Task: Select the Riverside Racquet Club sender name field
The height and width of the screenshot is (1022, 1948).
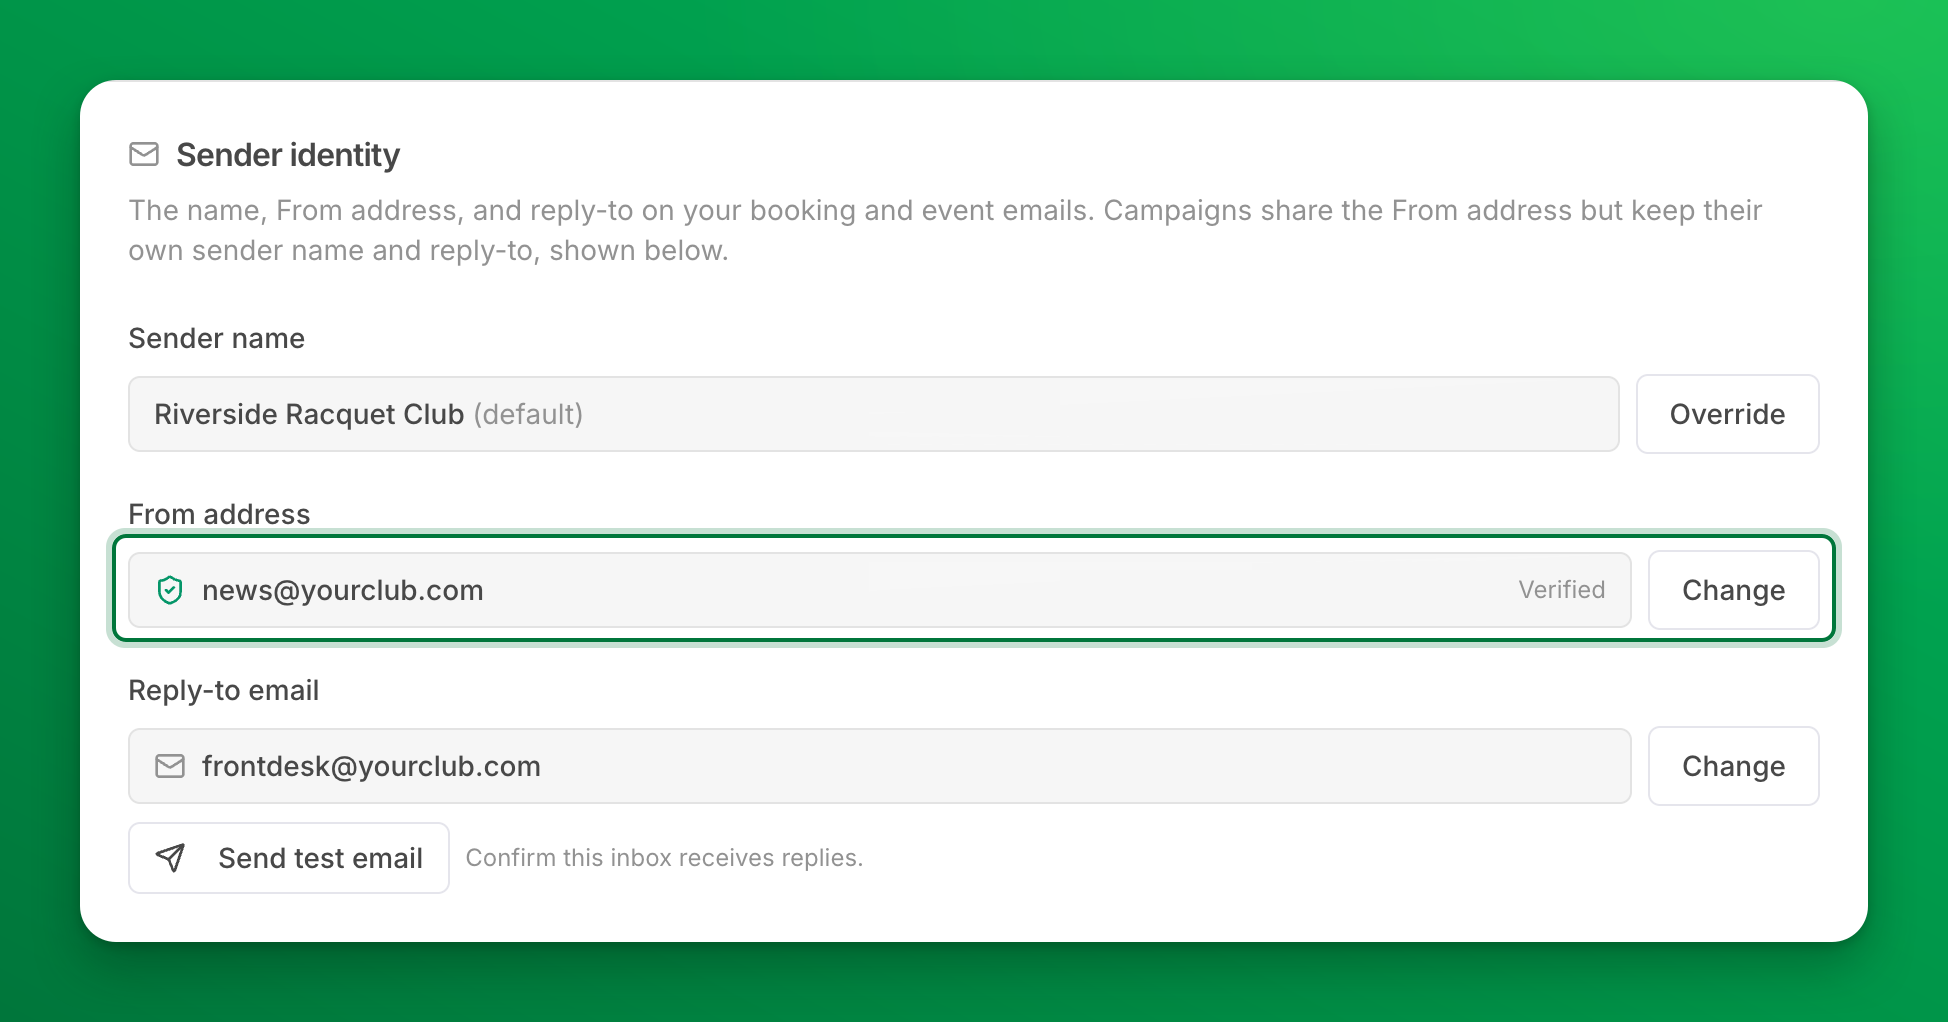Action: [x=874, y=414]
